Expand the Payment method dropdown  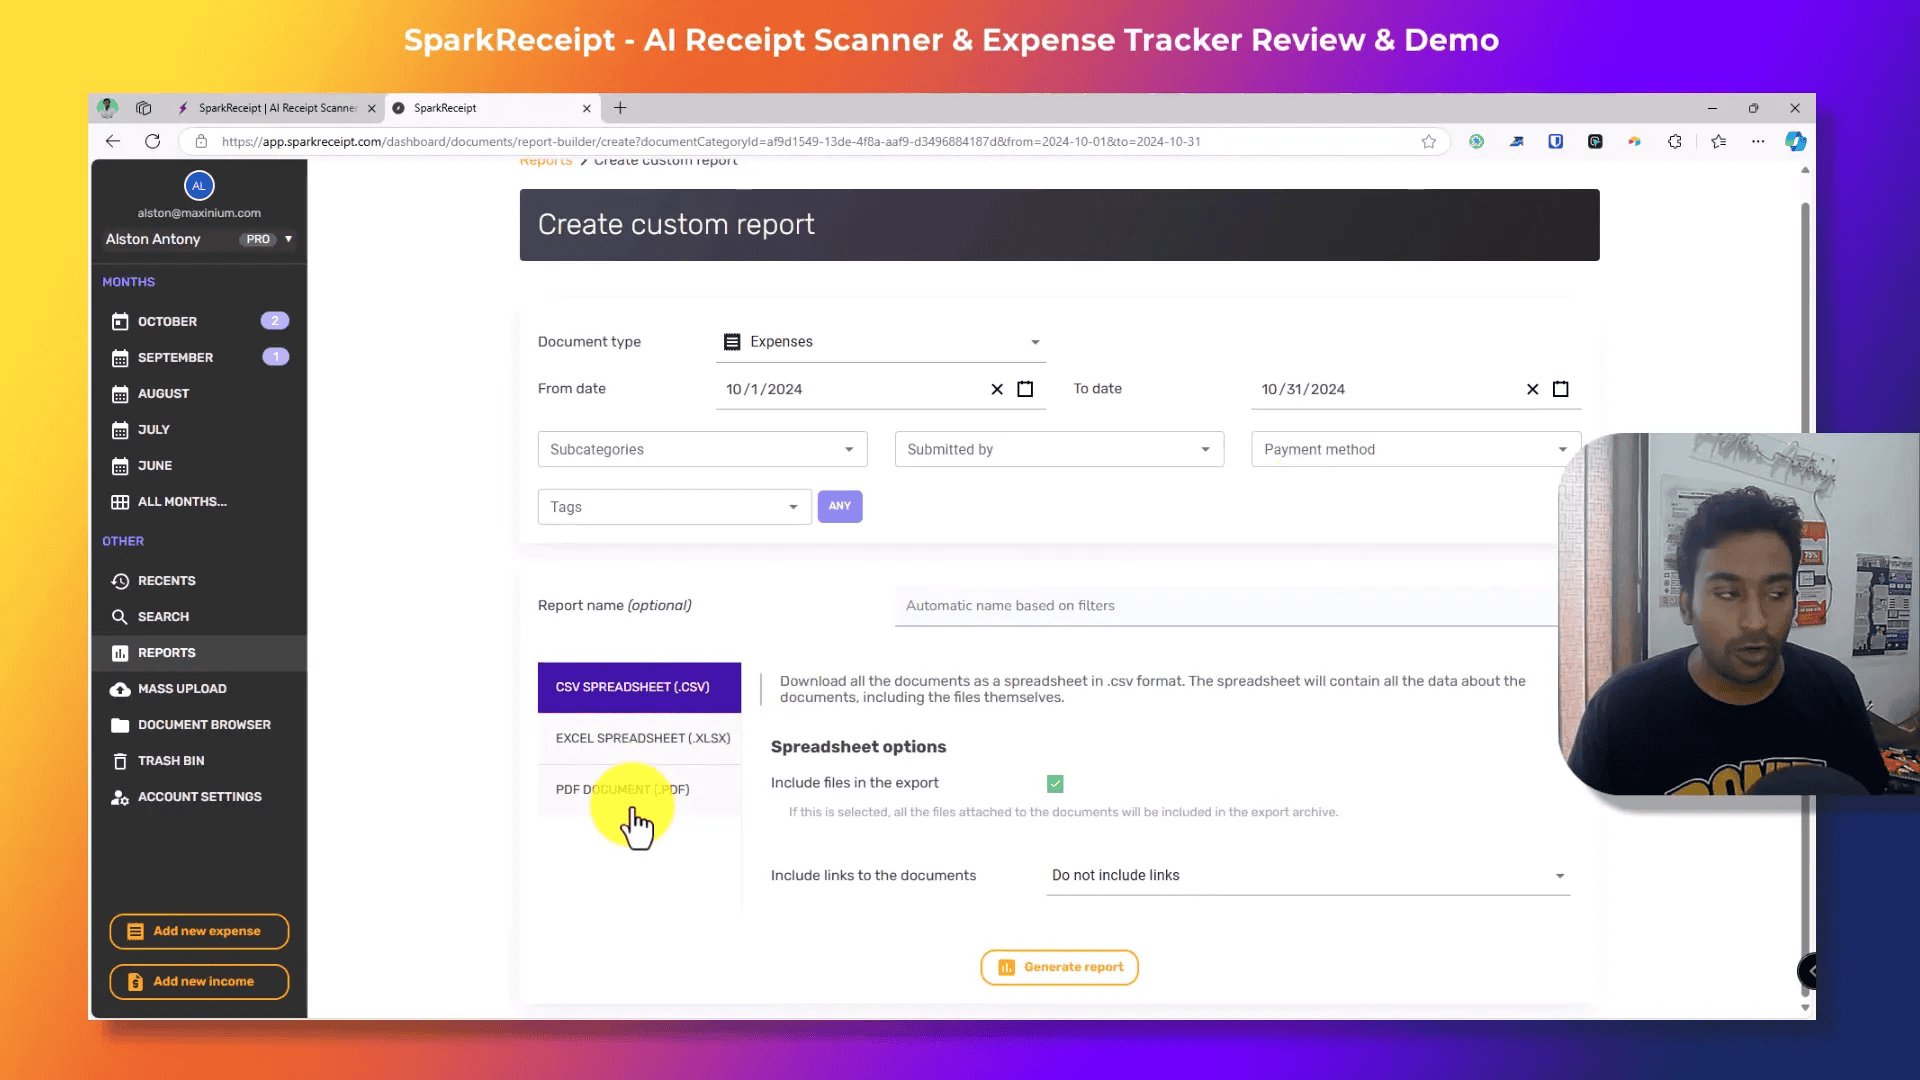(1416, 449)
